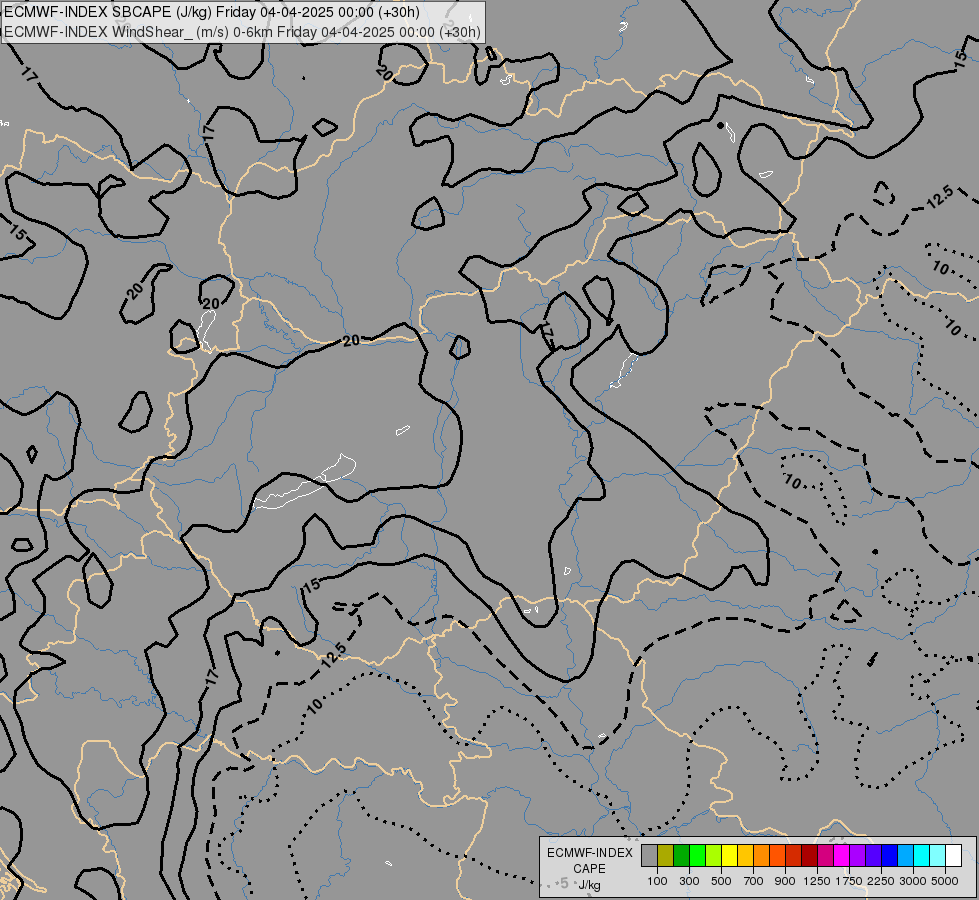
Task: Select the olive swatch in the CAPE legend
Action: (666, 856)
